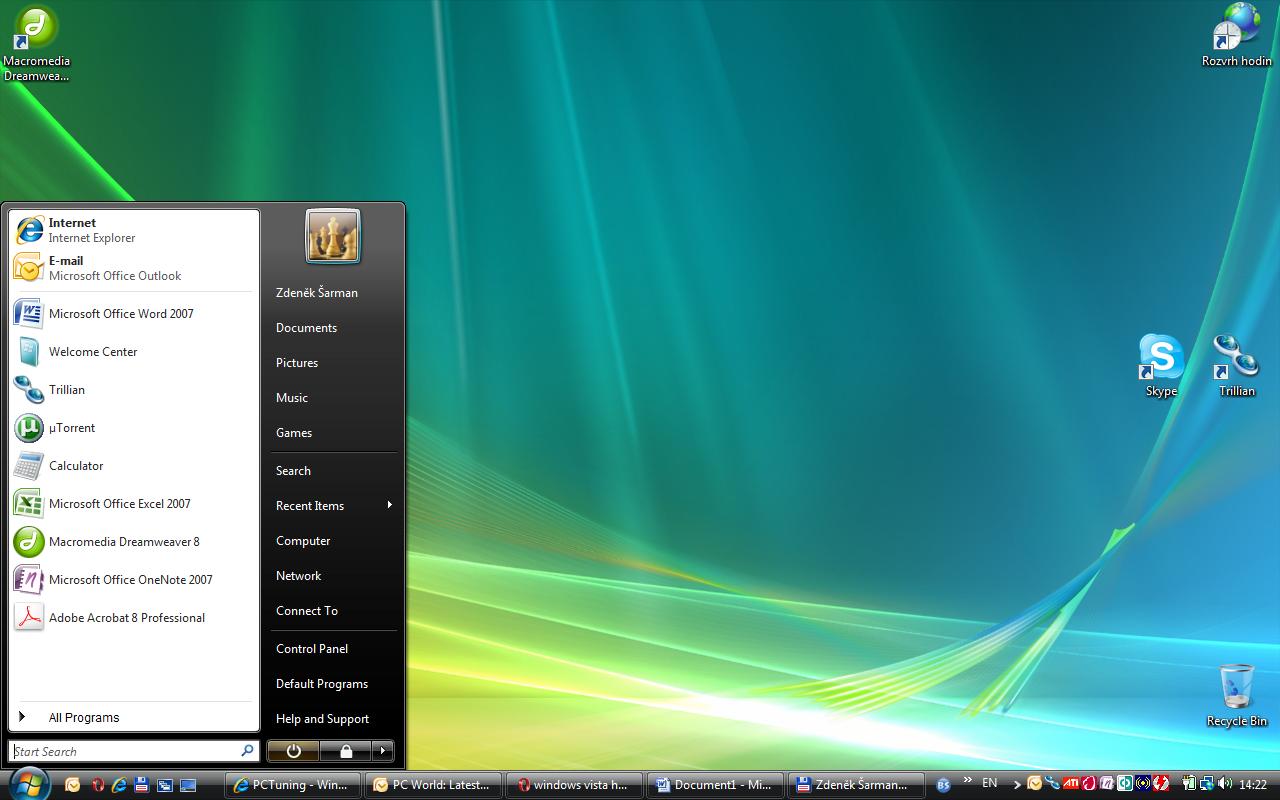Open Search from the Start menu
1280x800 pixels.
pos(333,471)
